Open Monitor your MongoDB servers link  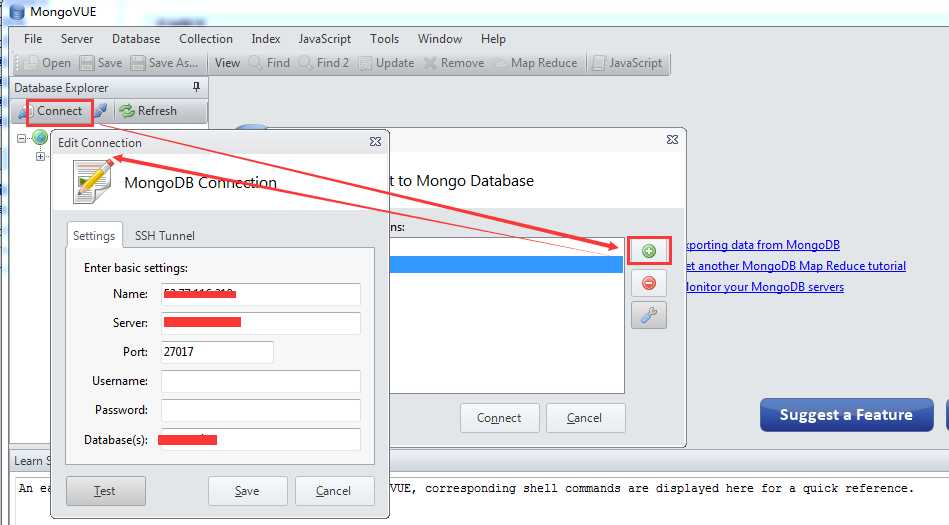pyautogui.click(x=765, y=287)
